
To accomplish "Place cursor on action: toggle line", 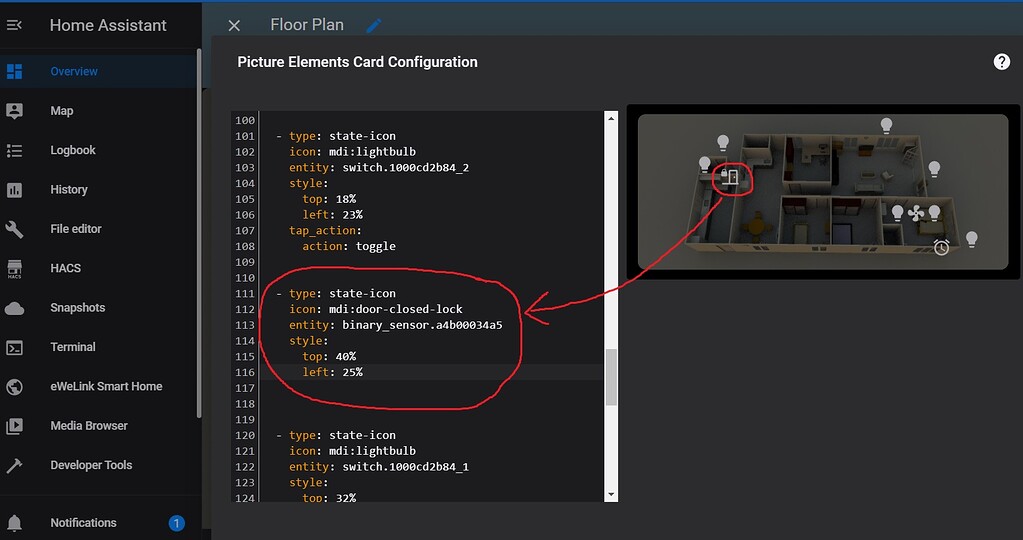I will point(348,247).
